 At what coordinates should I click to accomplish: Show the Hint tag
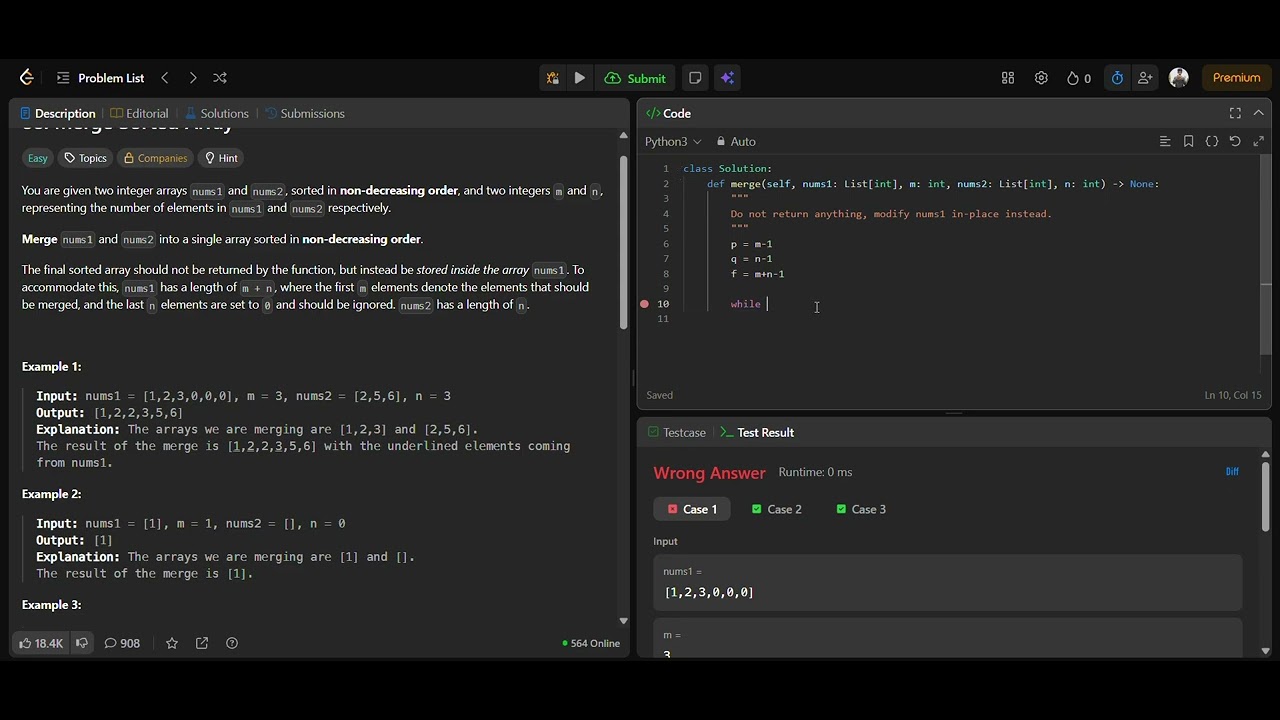point(221,158)
